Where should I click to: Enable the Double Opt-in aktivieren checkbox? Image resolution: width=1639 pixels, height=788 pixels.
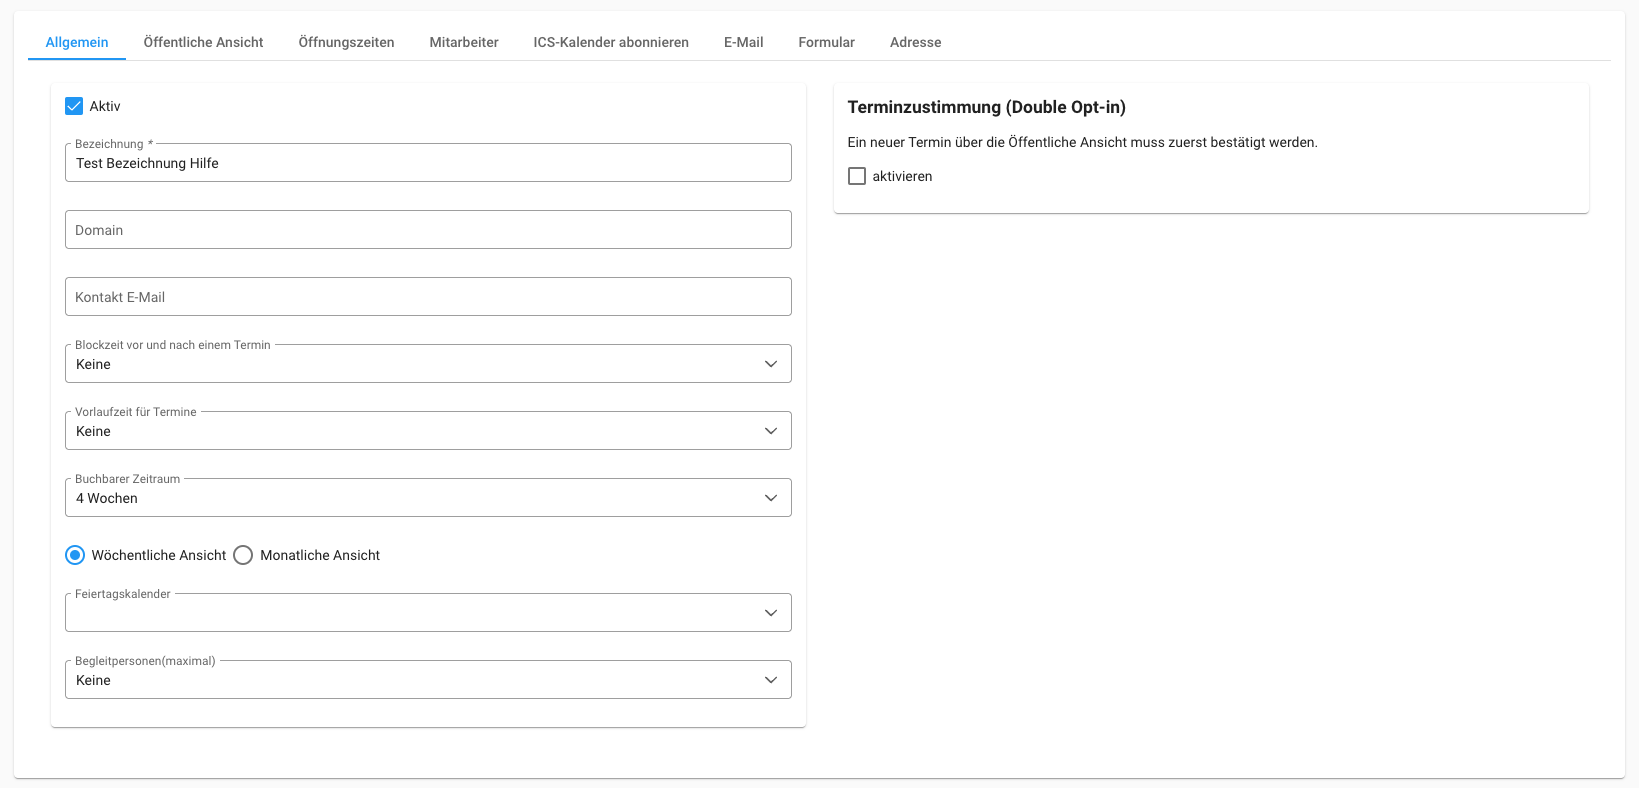[x=857, y=176]
